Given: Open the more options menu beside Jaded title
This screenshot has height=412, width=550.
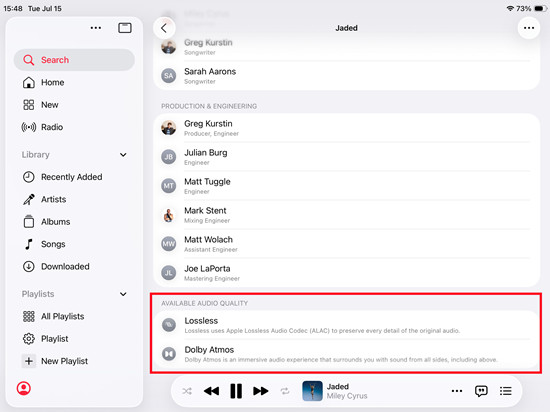Looking at the screenshot, I should coord(529,28).
